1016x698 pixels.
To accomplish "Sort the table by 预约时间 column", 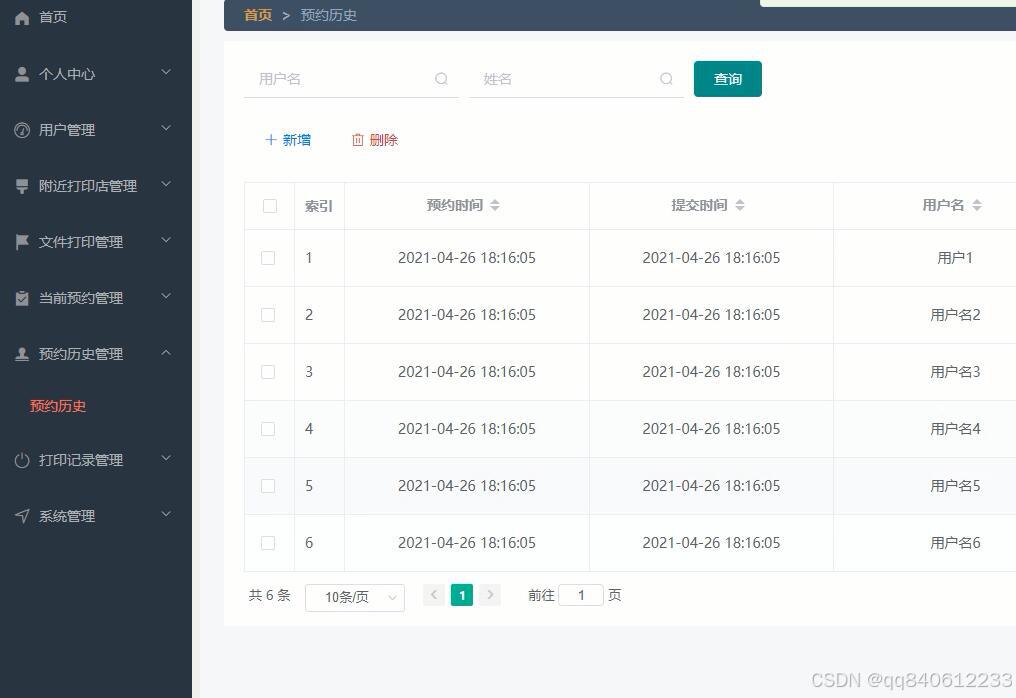I will coord(495,205).
